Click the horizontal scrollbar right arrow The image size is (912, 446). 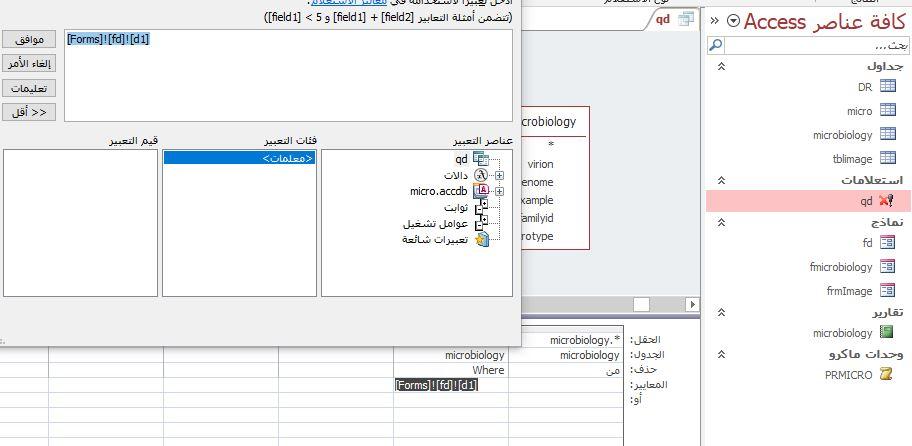click(x=692, y=304)
